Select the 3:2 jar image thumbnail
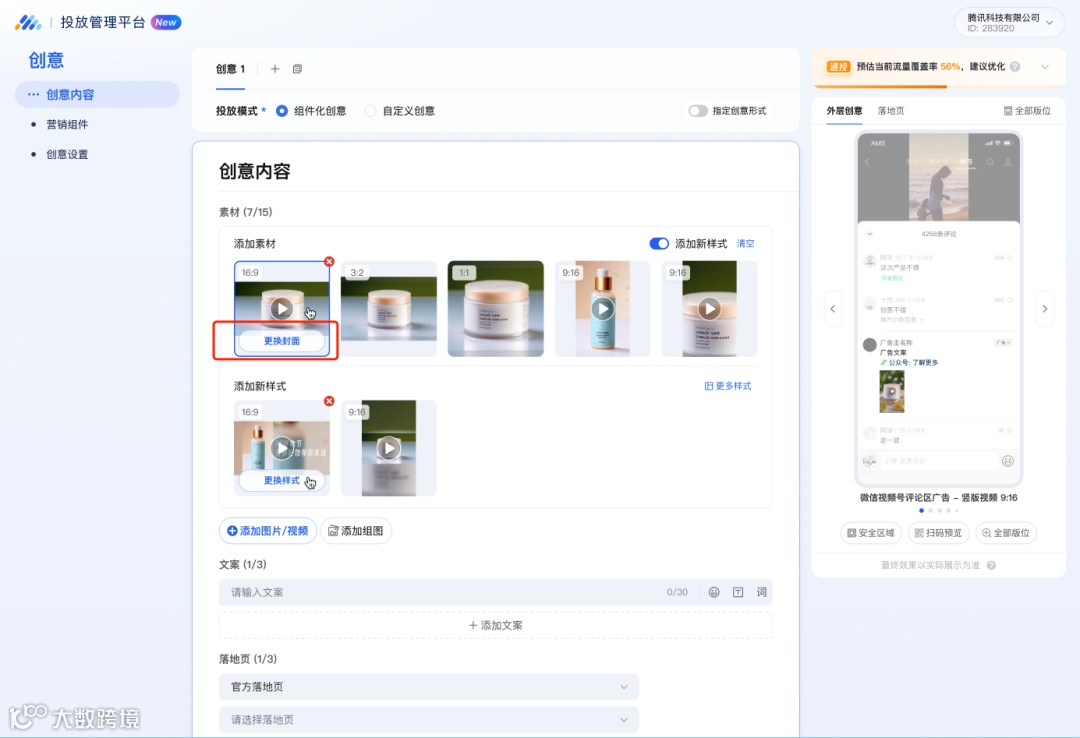The width and height of the screenshot is (1080, 738). [x=388, y=309]
